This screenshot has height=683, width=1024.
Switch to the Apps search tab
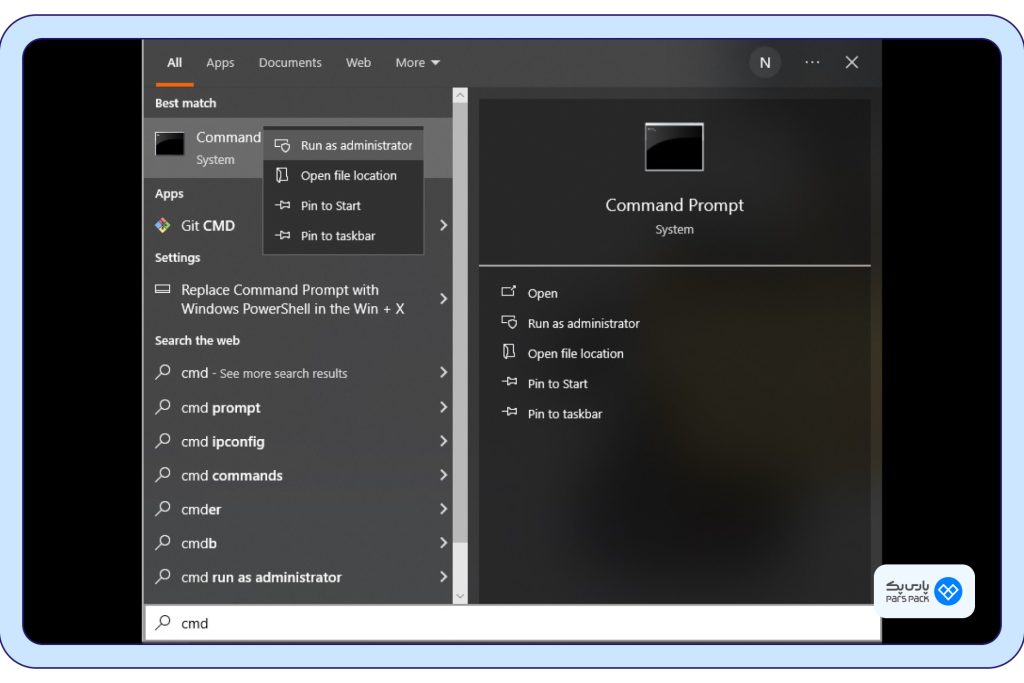click(220, 63)
